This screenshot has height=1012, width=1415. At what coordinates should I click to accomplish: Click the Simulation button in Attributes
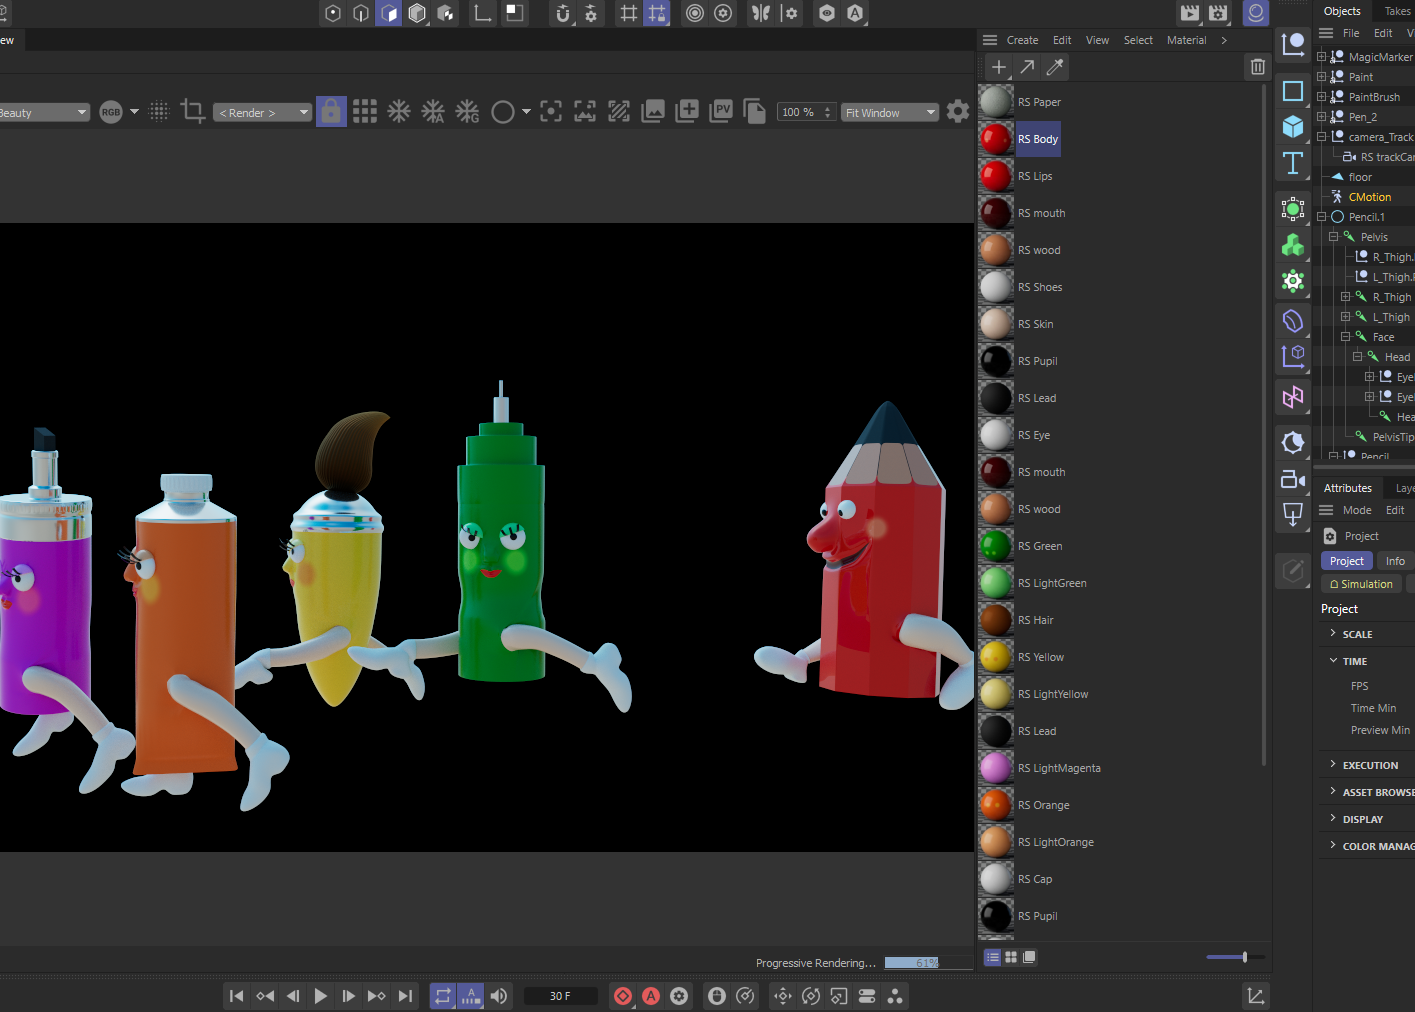[x=1360, y=584]
